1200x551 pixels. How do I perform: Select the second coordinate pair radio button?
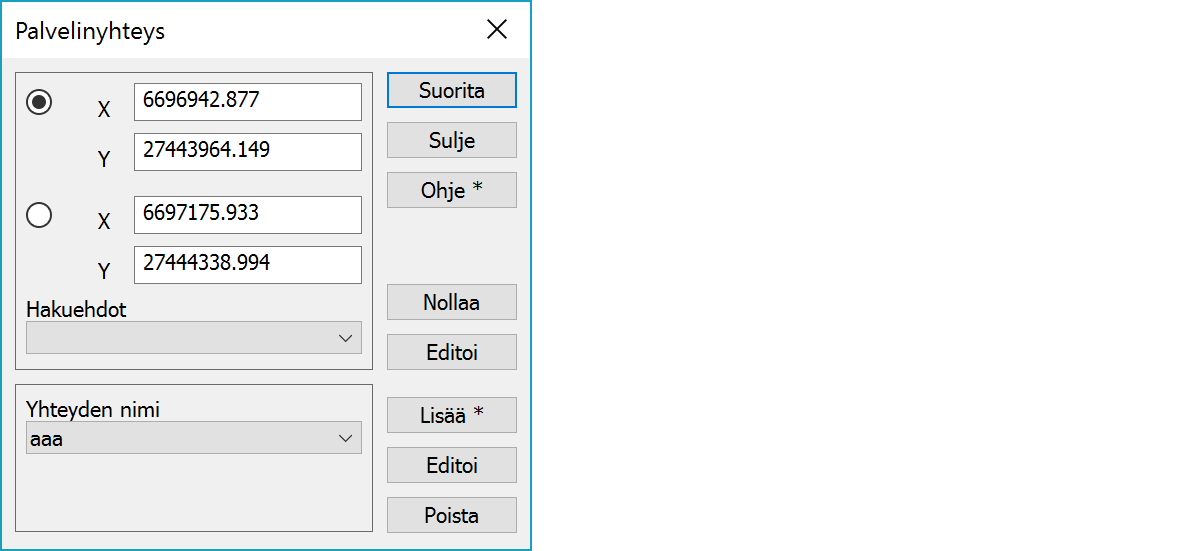coord(39,215)
